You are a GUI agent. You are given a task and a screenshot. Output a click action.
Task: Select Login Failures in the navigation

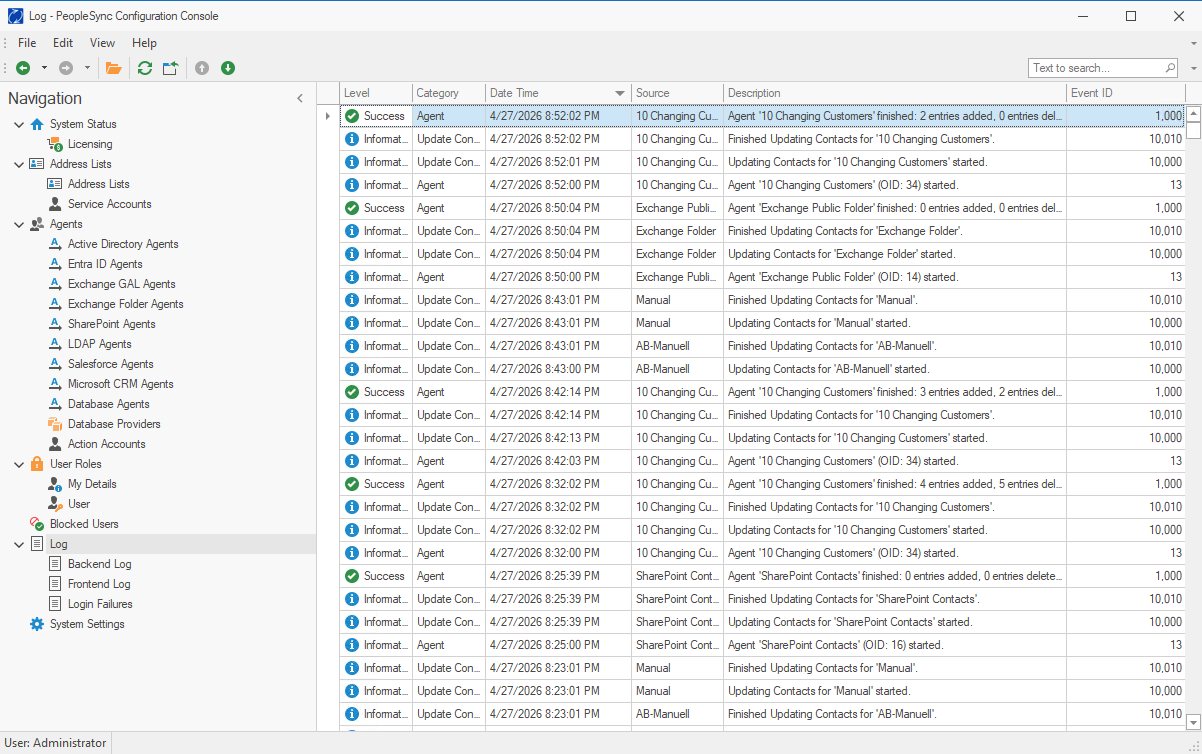tap(100, 604)
